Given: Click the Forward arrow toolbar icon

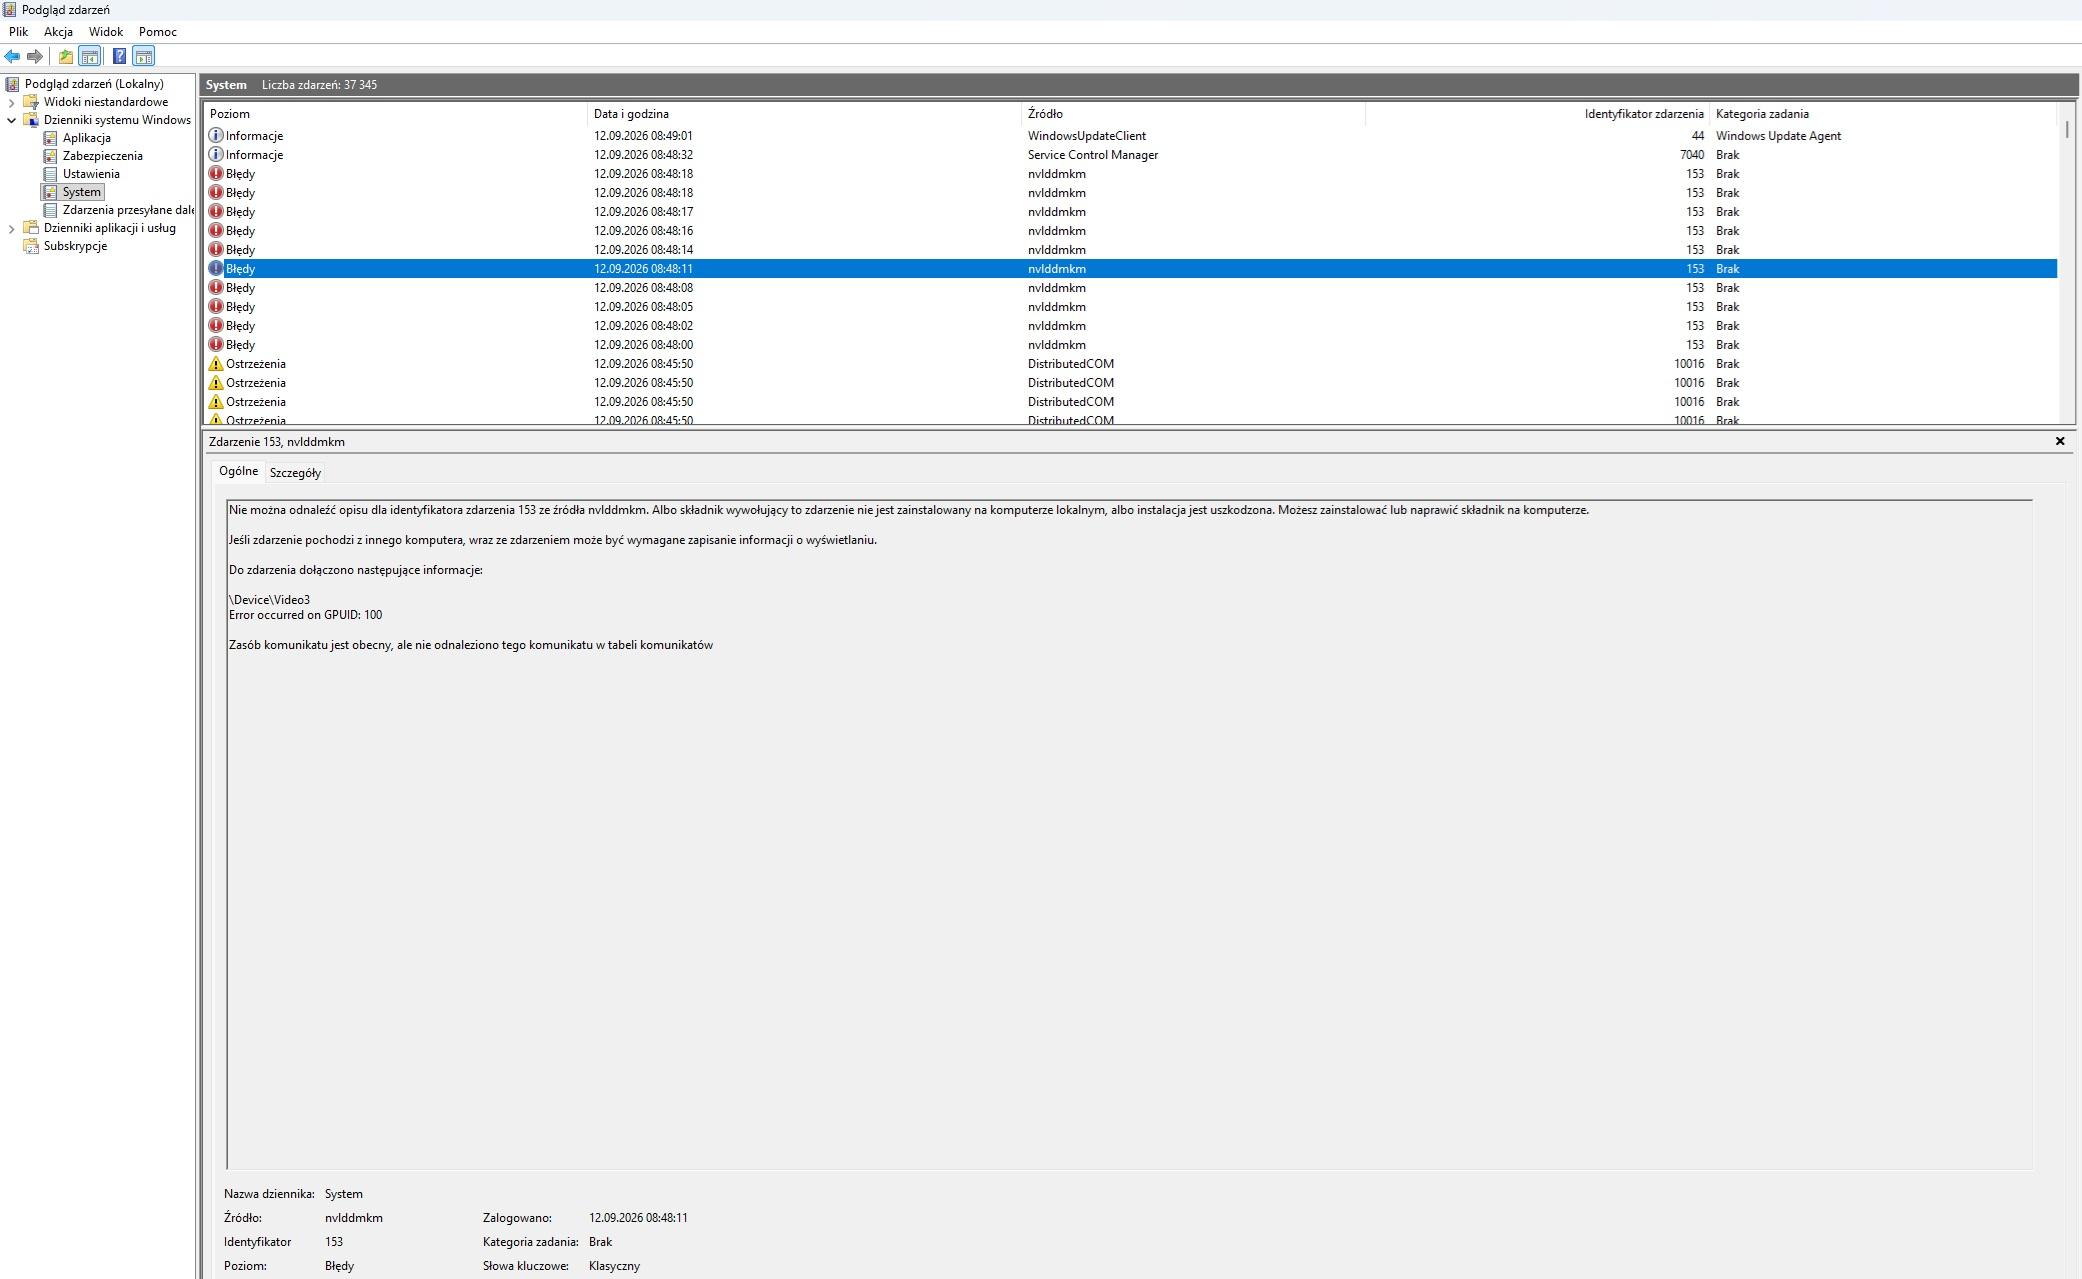Looking at the screenshot, I should point(35,57).
